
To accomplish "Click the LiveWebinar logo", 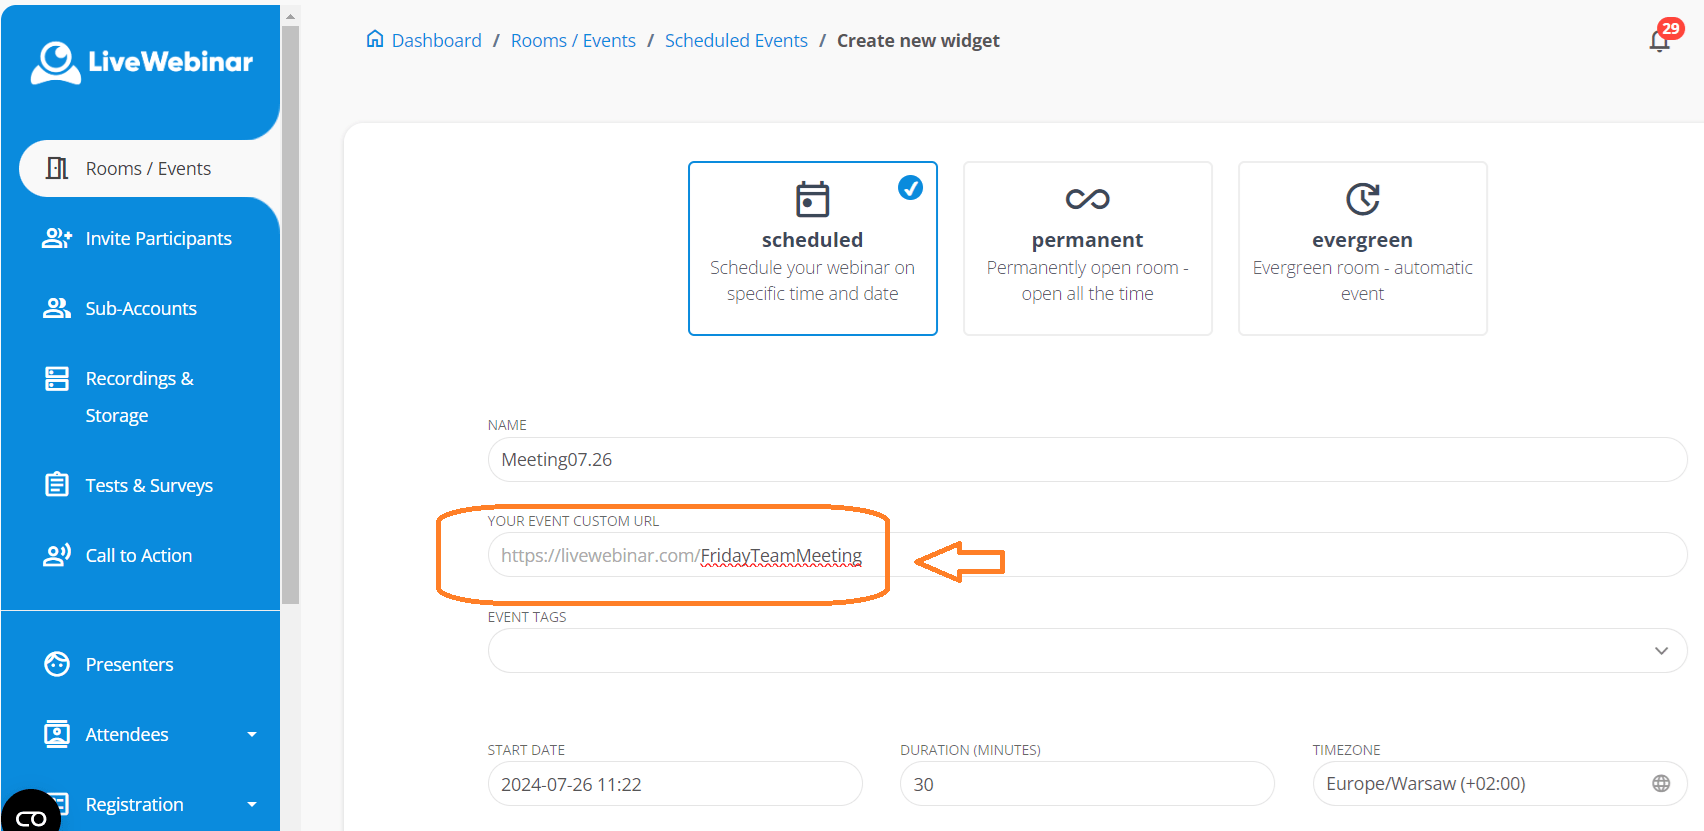I will 142,62.
